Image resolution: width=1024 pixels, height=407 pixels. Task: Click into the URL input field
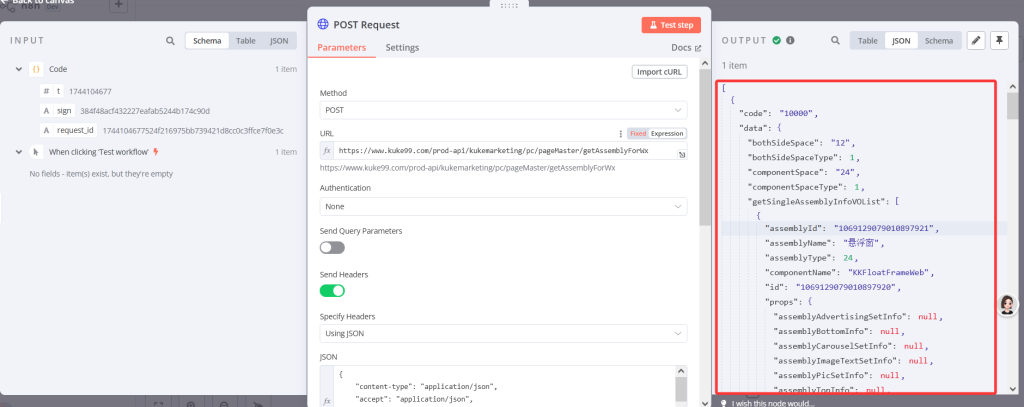point(500,151)
